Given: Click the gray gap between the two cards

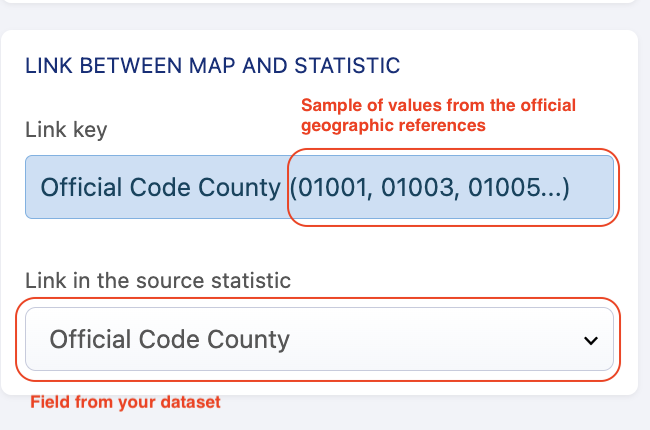Looking at the screenshot, I should pyautogui.click(x=318, y=22).
